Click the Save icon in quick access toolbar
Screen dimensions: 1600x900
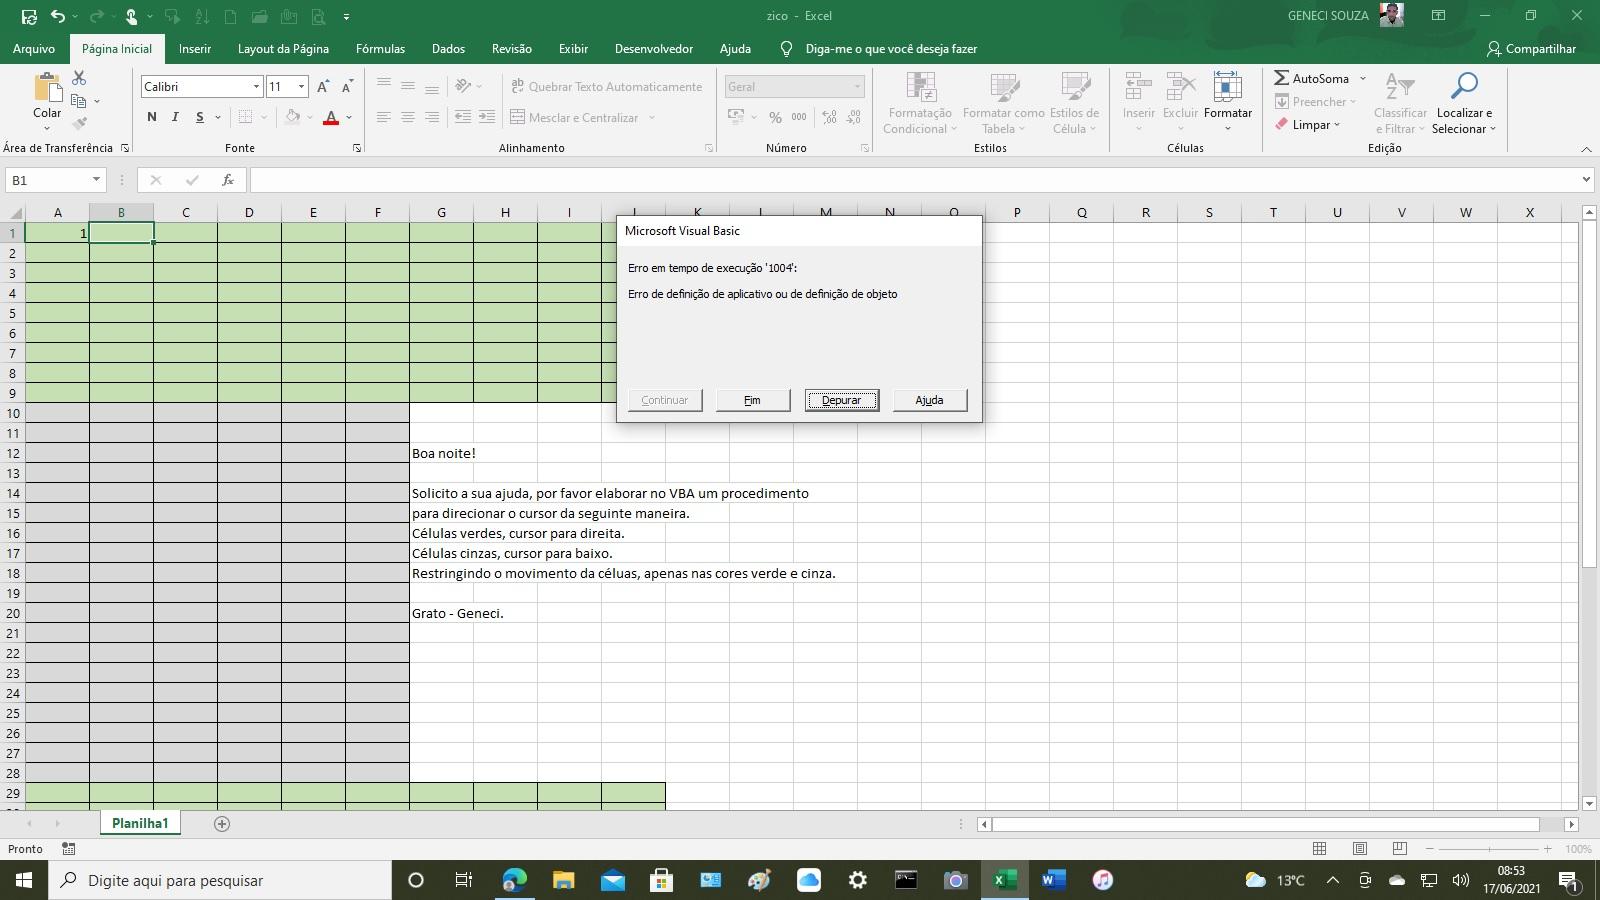[29, 16]
